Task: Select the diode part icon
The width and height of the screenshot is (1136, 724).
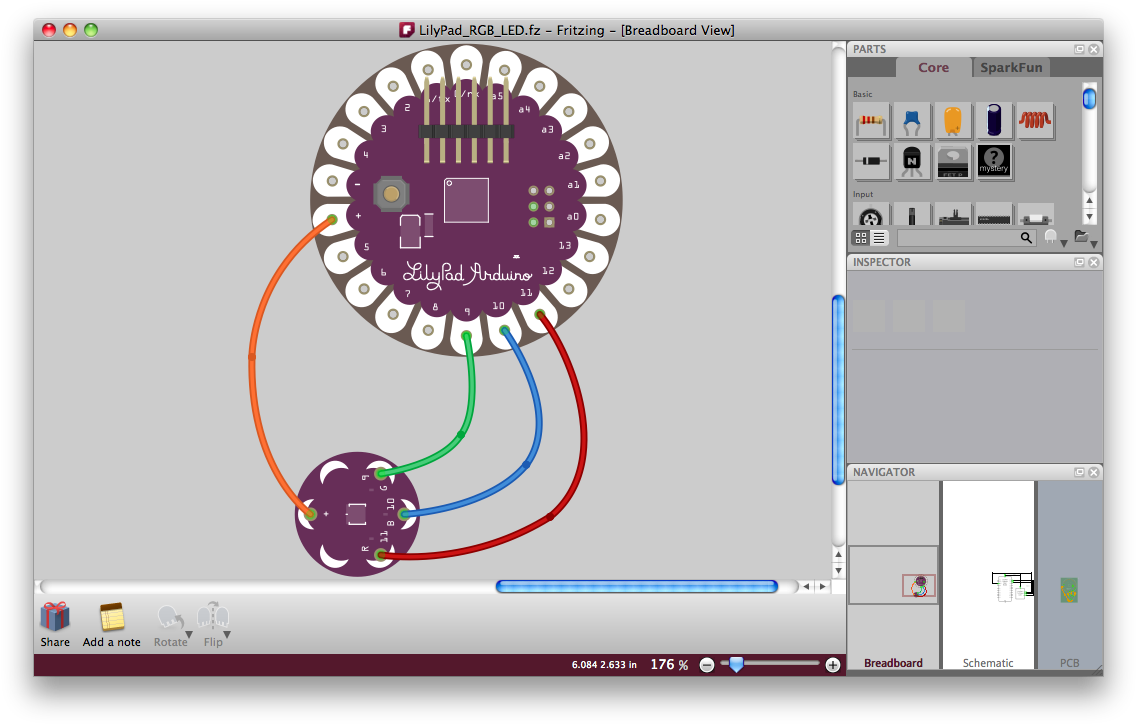Action: tap(870, 161)
